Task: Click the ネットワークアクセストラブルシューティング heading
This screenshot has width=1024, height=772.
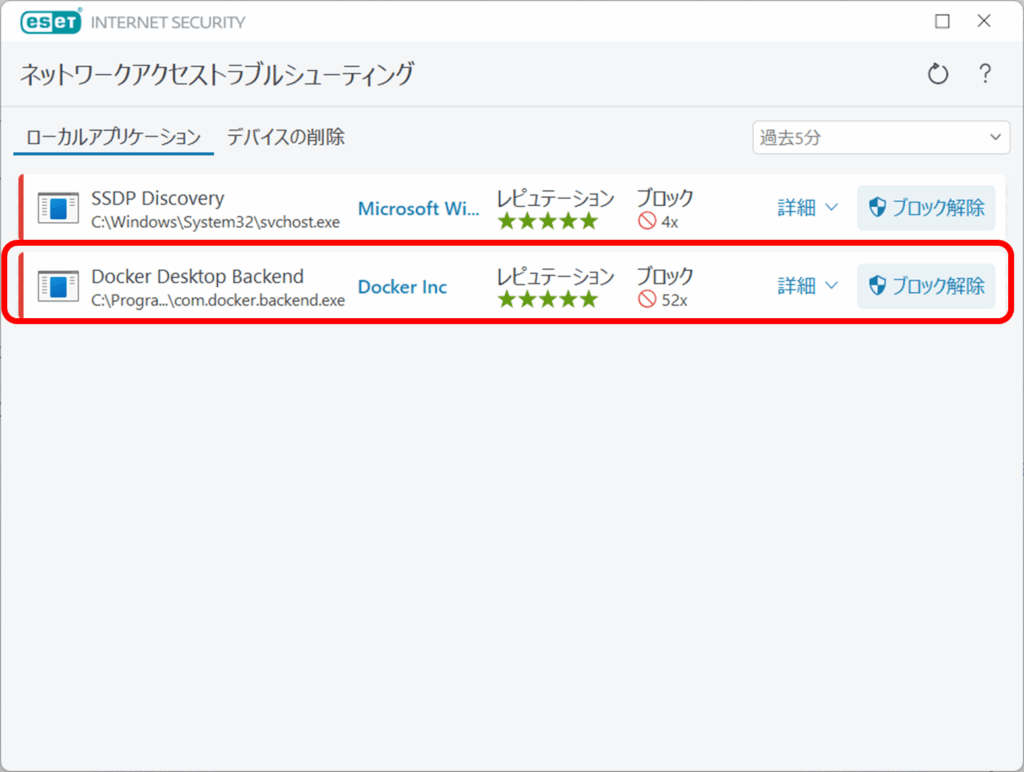Action: click(x=217, y=74)
